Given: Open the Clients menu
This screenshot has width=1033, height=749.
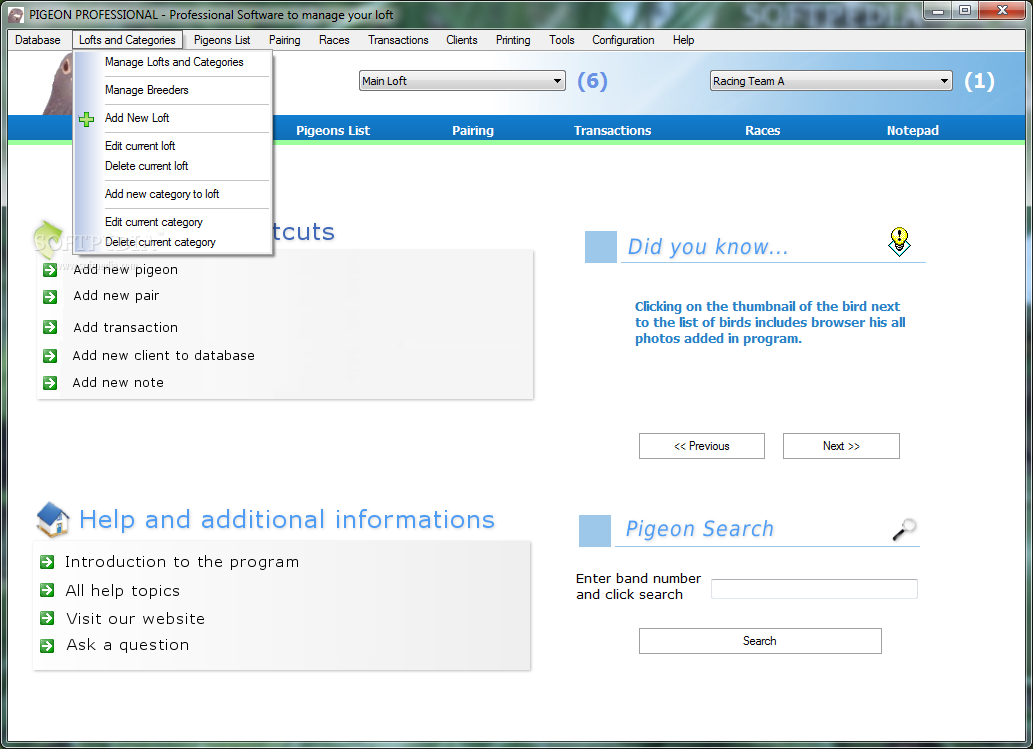Looking at the screenshot, I should click(x=462, y=40).
